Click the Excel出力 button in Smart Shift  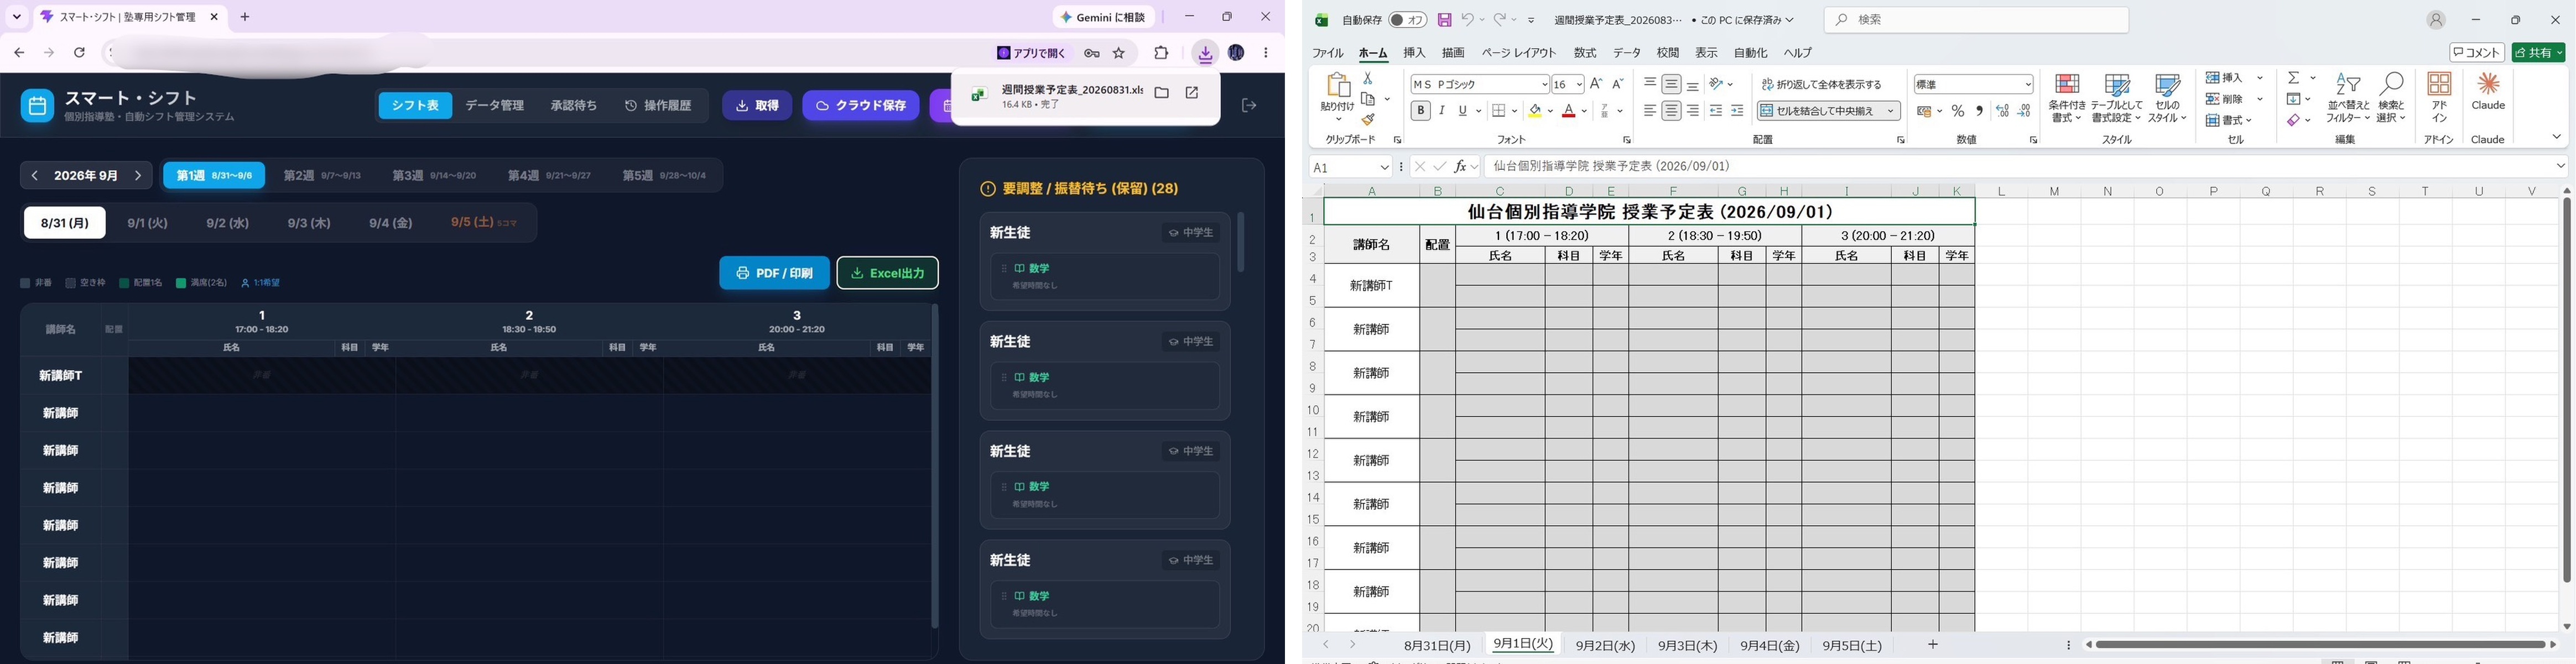pos(887,273)
